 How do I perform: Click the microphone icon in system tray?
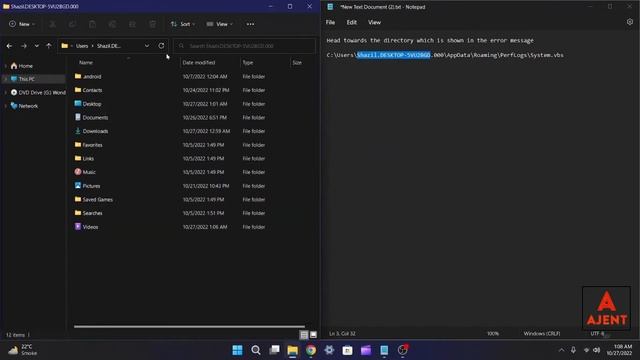pyautogui.click(x=573, y=350)
